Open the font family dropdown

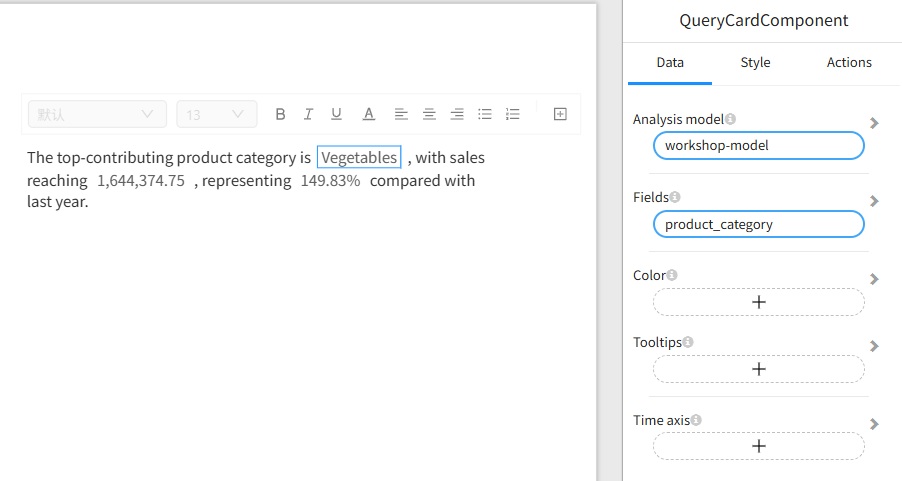click(97, 114)
